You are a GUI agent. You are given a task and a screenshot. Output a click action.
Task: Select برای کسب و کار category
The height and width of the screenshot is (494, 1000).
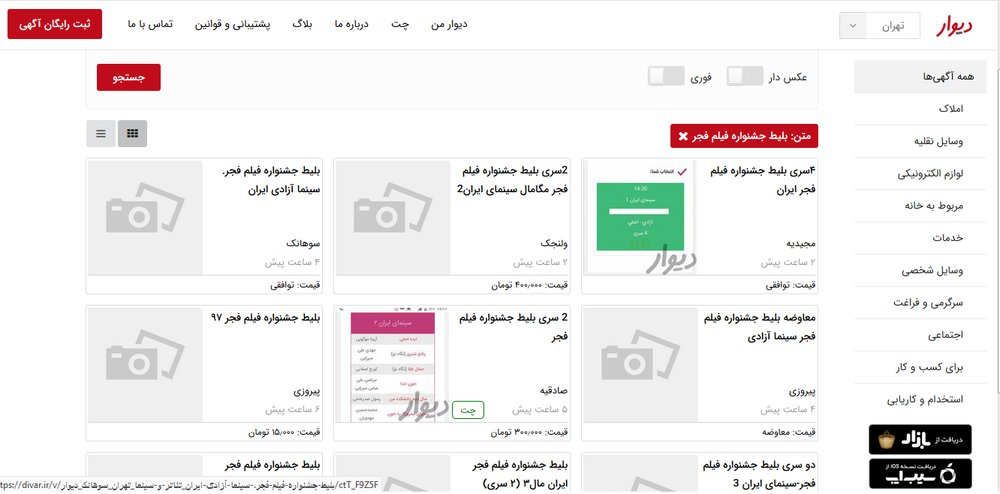click(920, 368)
